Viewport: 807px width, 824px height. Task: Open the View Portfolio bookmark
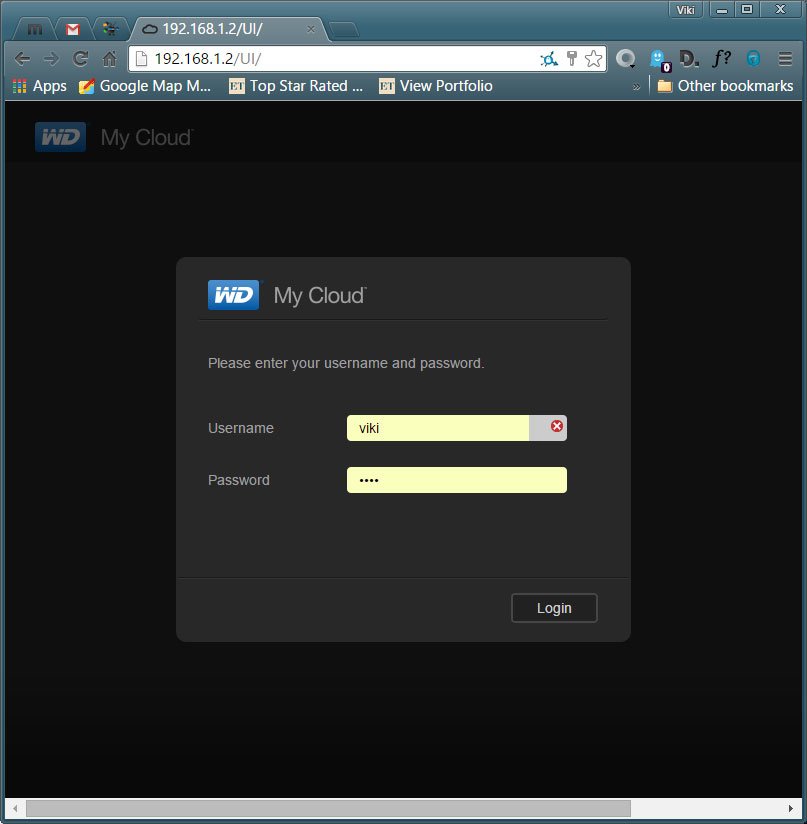[x=436, y=86]
